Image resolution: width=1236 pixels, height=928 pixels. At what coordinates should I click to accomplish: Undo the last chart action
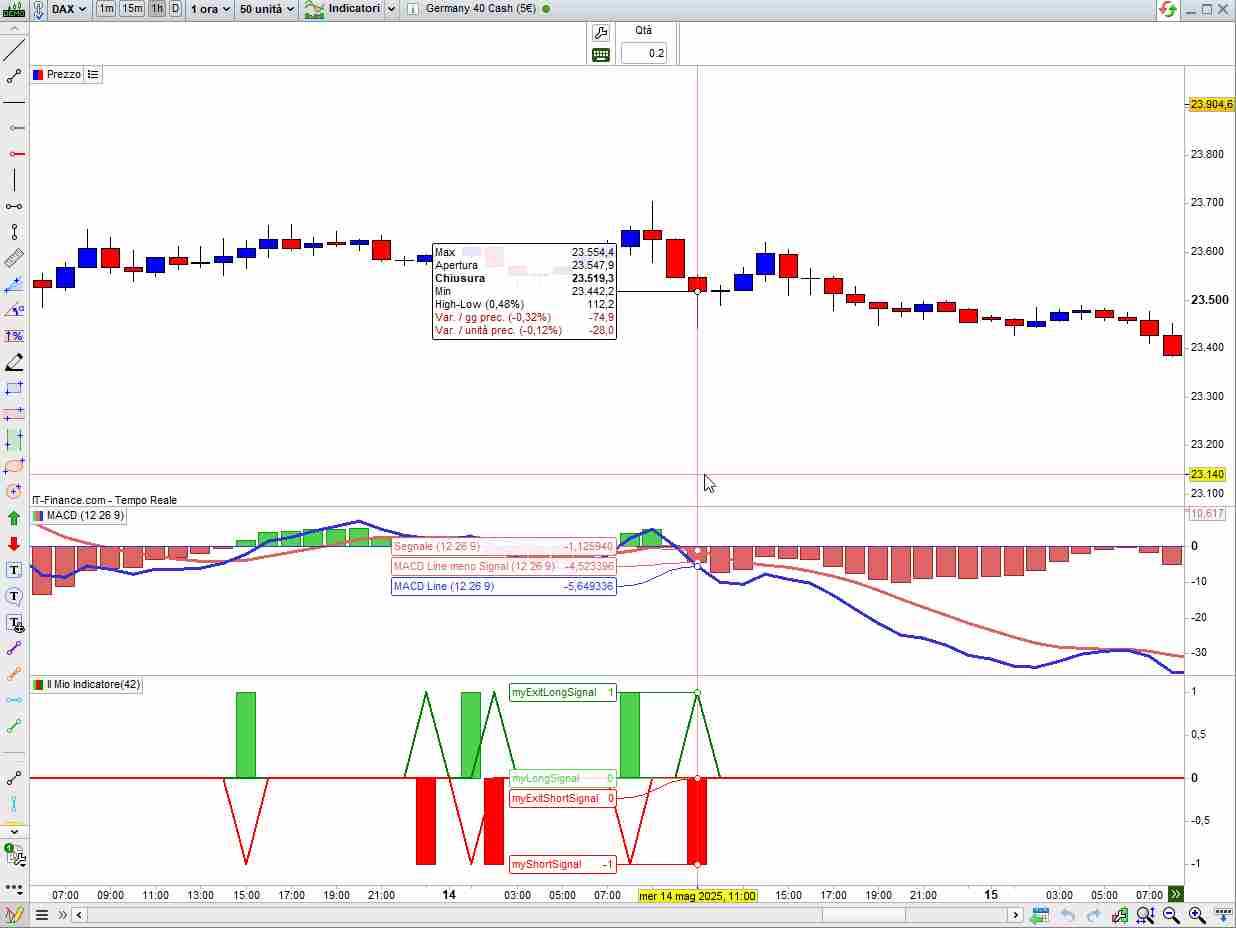1067,915
